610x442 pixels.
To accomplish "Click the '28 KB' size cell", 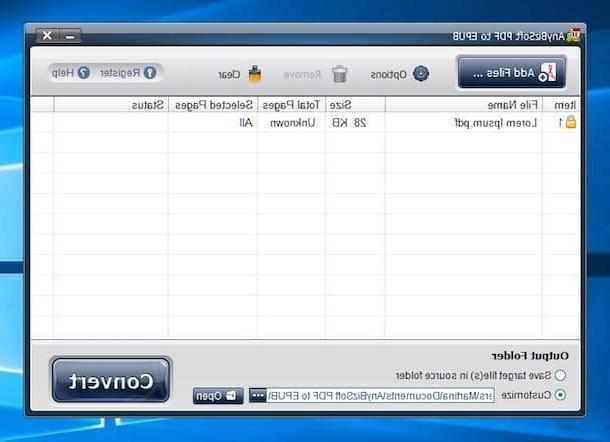I will pos(349,123).
